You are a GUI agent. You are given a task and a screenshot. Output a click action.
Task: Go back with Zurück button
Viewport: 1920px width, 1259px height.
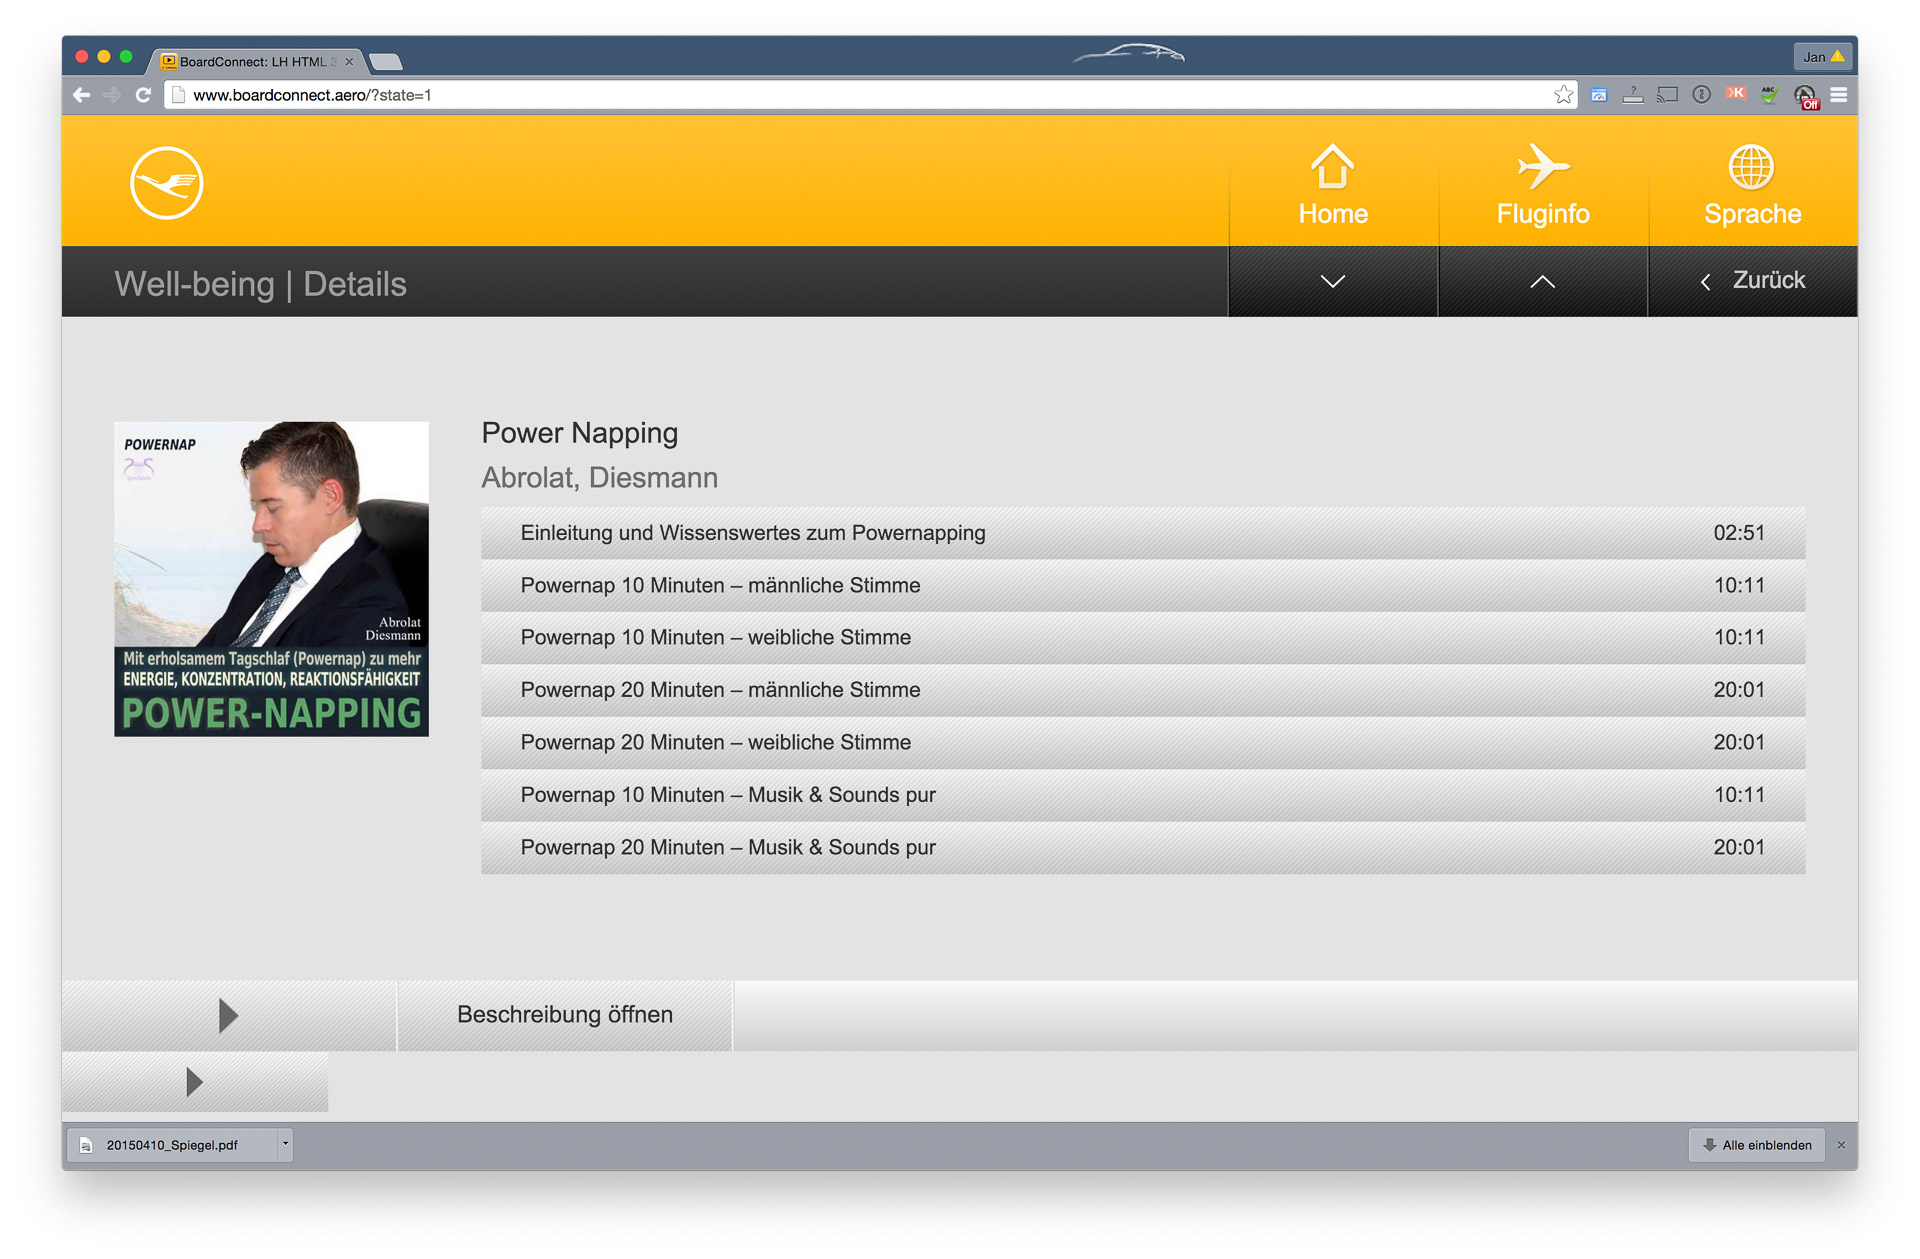pos(1753,282)
